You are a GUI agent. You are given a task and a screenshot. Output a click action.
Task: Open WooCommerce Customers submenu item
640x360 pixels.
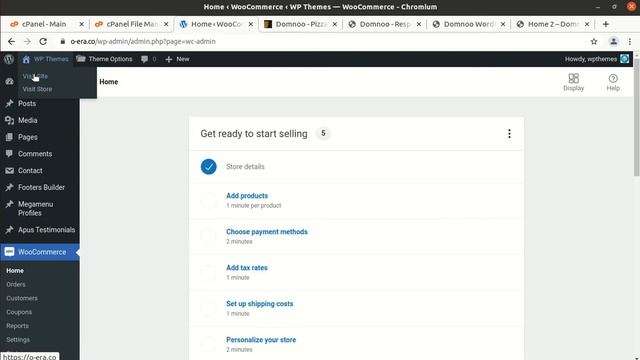tap(22, 298)
